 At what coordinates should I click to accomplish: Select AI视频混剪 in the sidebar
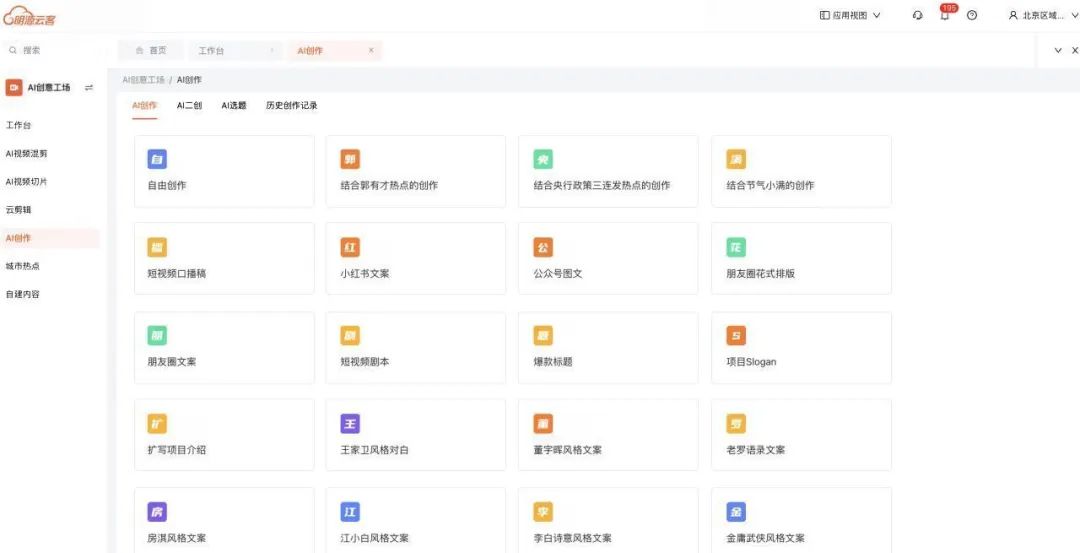(27, 154)
